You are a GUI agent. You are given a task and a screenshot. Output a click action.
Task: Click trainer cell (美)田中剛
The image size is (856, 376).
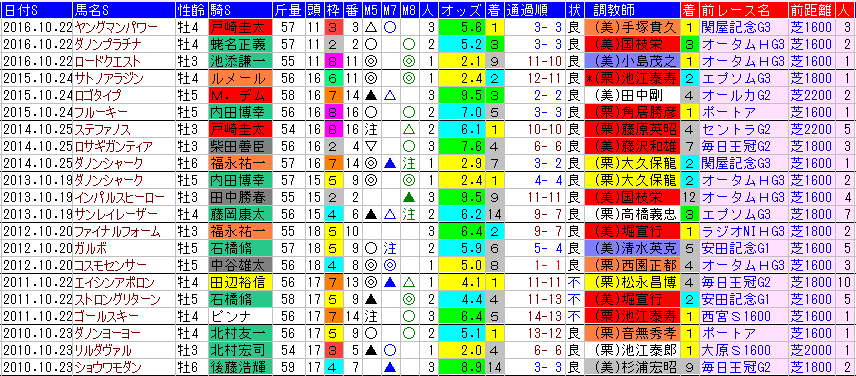tap(632, 95)
